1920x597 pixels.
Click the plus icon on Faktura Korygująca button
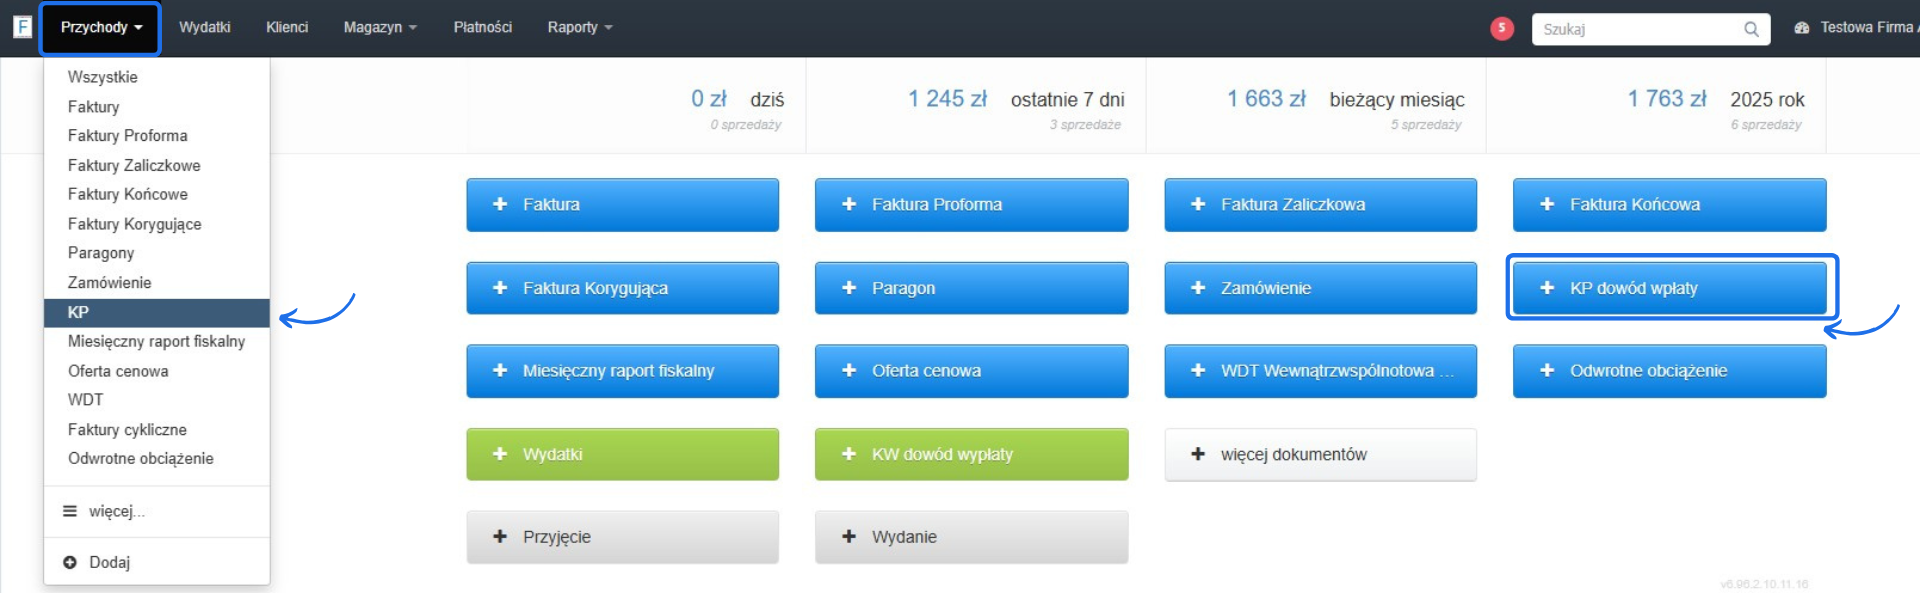coord(500,288)
